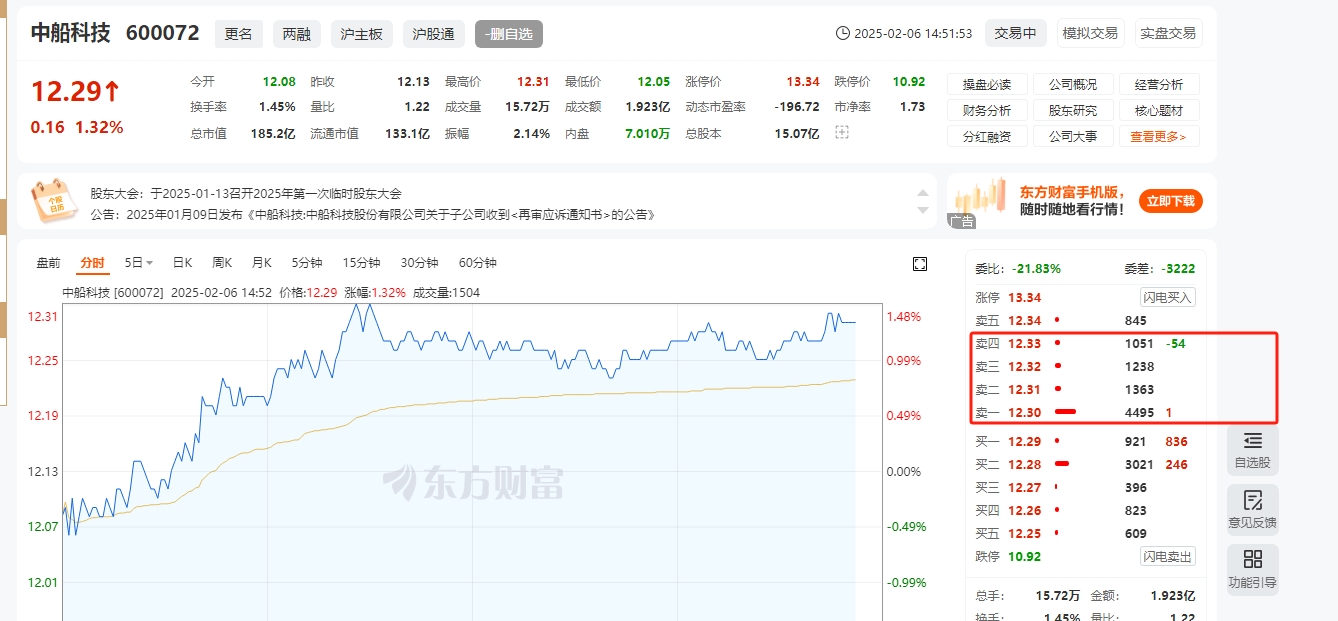Viewport: 1338px width, 621px height.
Task: Click the 沪主板 tag button
Action: (x=362, y=33)
